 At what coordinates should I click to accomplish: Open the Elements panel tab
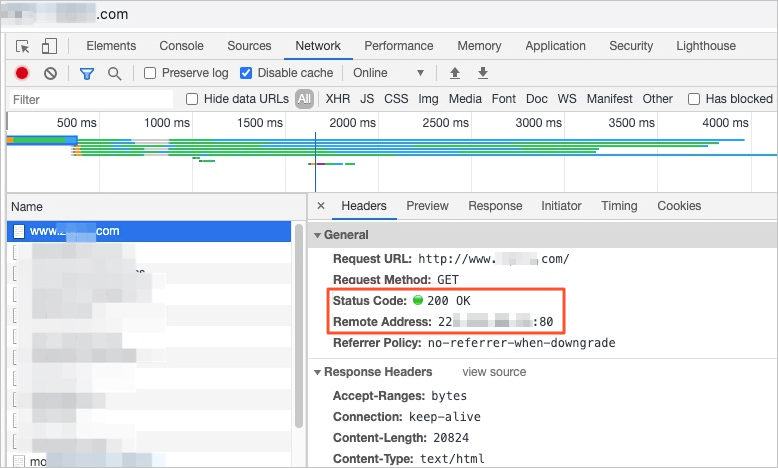[111, 46]
